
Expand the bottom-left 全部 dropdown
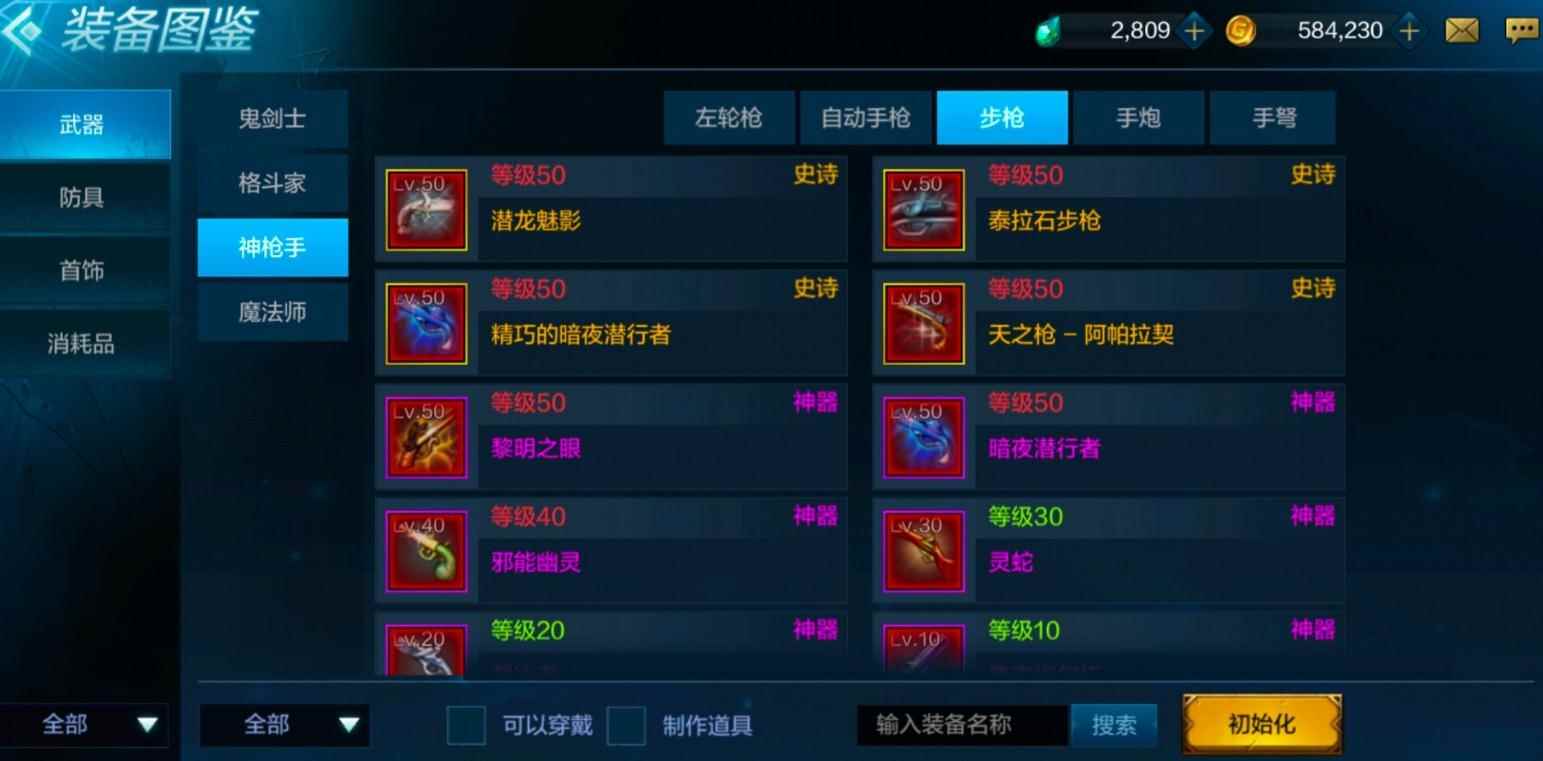[x=85, y=725]
